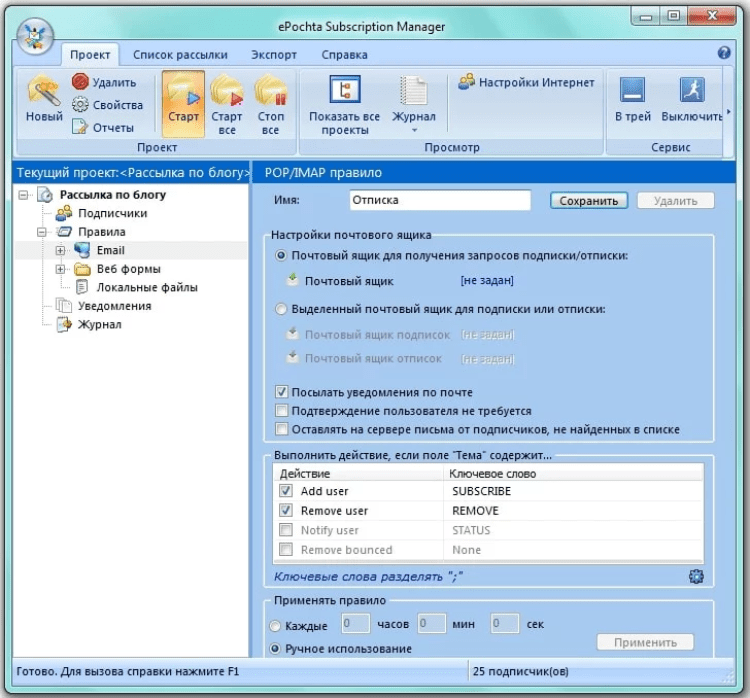The image size is (750, 698).
Task: Uncheck the Add user action
Action: (286, 491)
